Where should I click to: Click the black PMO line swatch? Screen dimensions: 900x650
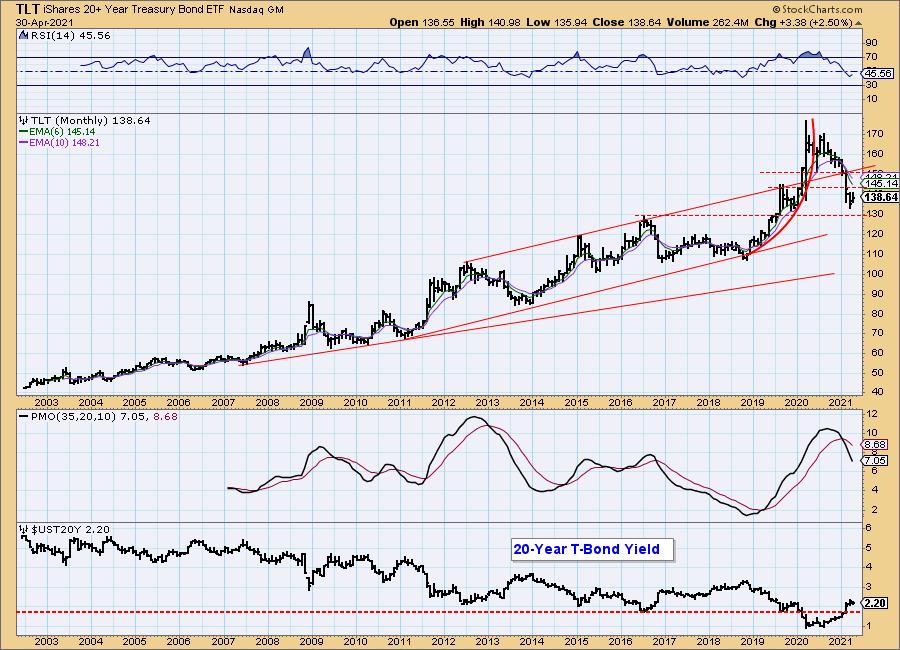24,416
